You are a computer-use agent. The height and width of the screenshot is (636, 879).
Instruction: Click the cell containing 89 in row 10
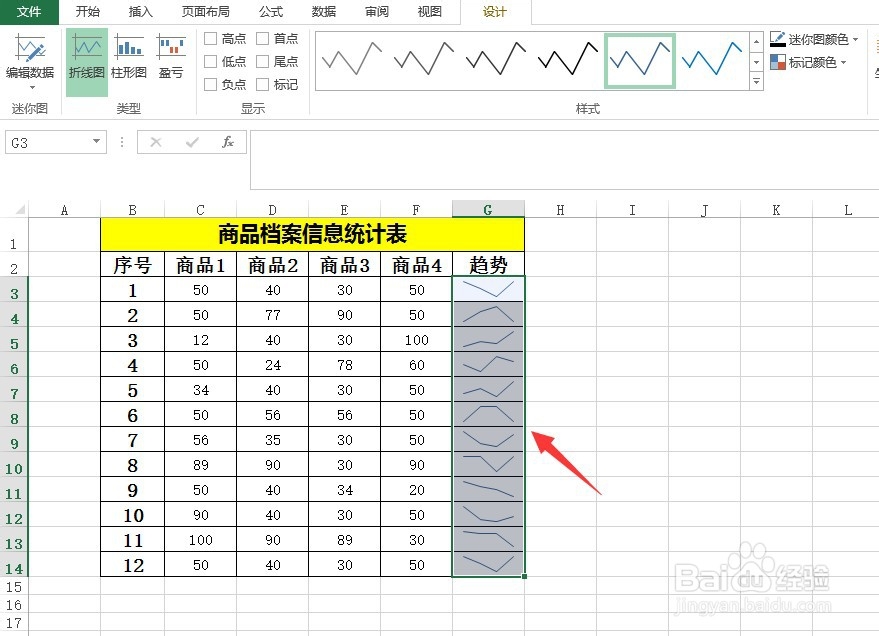pos(200,465)
